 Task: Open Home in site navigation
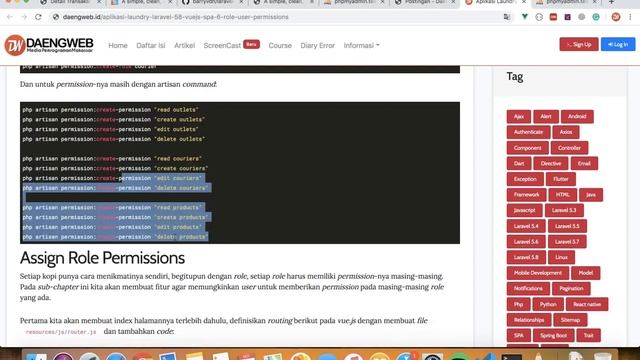118,45
